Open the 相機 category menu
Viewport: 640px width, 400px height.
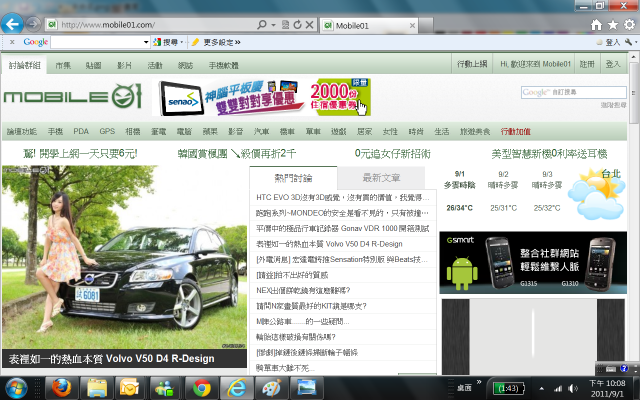133,131
